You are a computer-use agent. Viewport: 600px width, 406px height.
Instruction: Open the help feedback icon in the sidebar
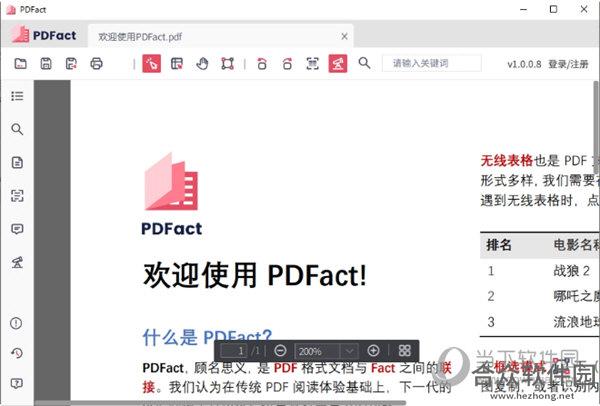(x=17, y=383)
